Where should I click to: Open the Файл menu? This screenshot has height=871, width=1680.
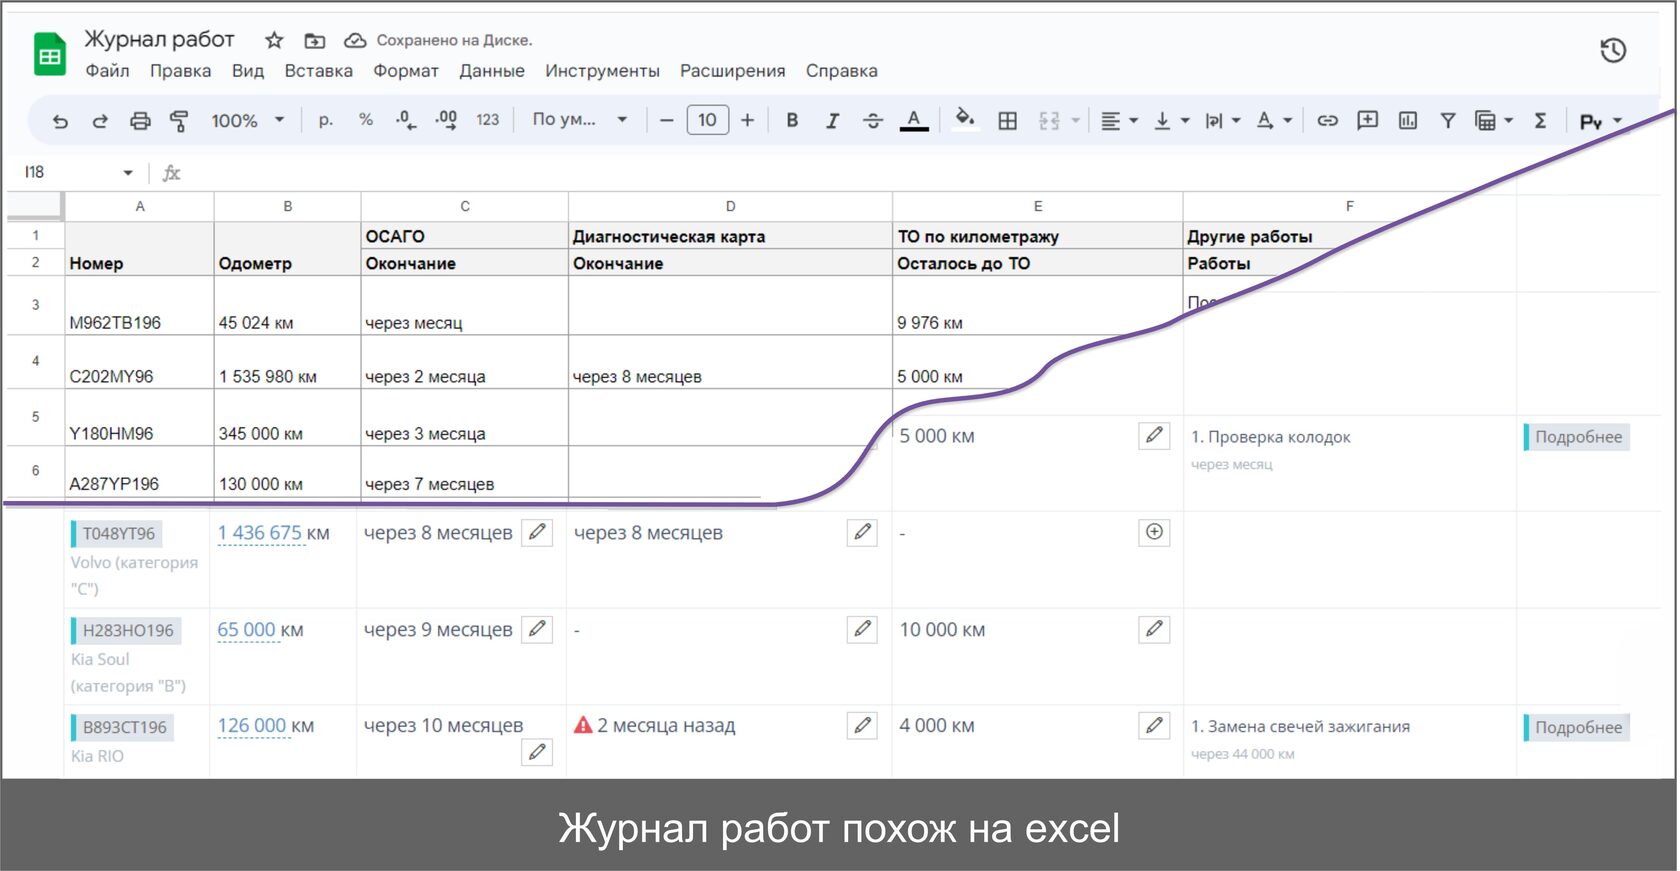coord(107,71)
